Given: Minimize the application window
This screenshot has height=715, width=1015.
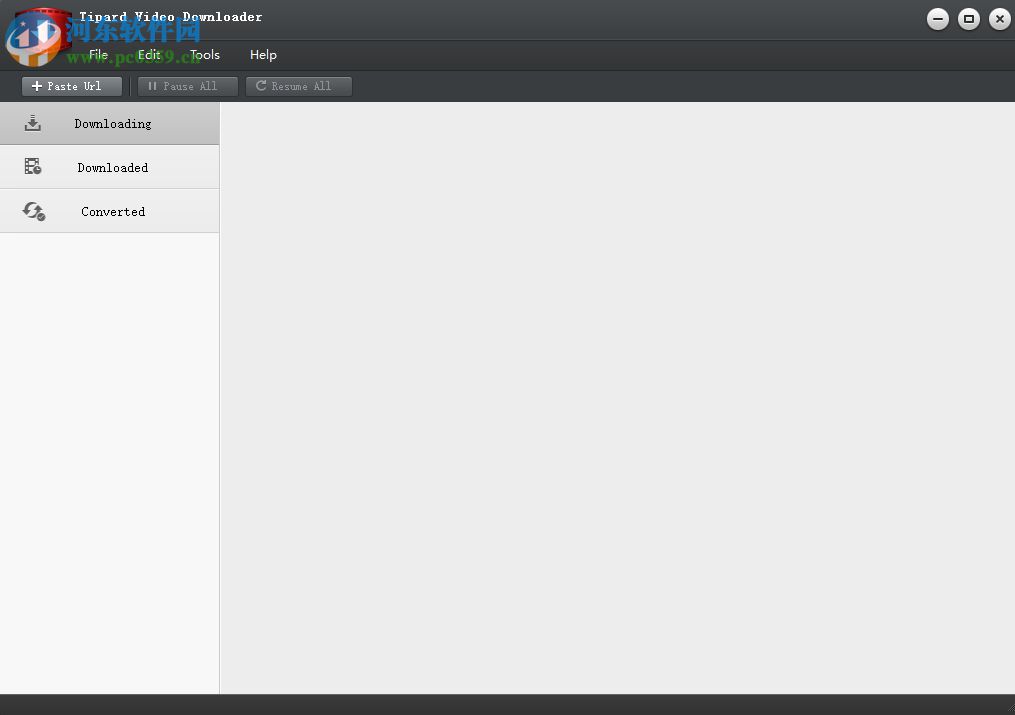Looking at the screenshot, I should pyautogui.click(x=937, y=18).
